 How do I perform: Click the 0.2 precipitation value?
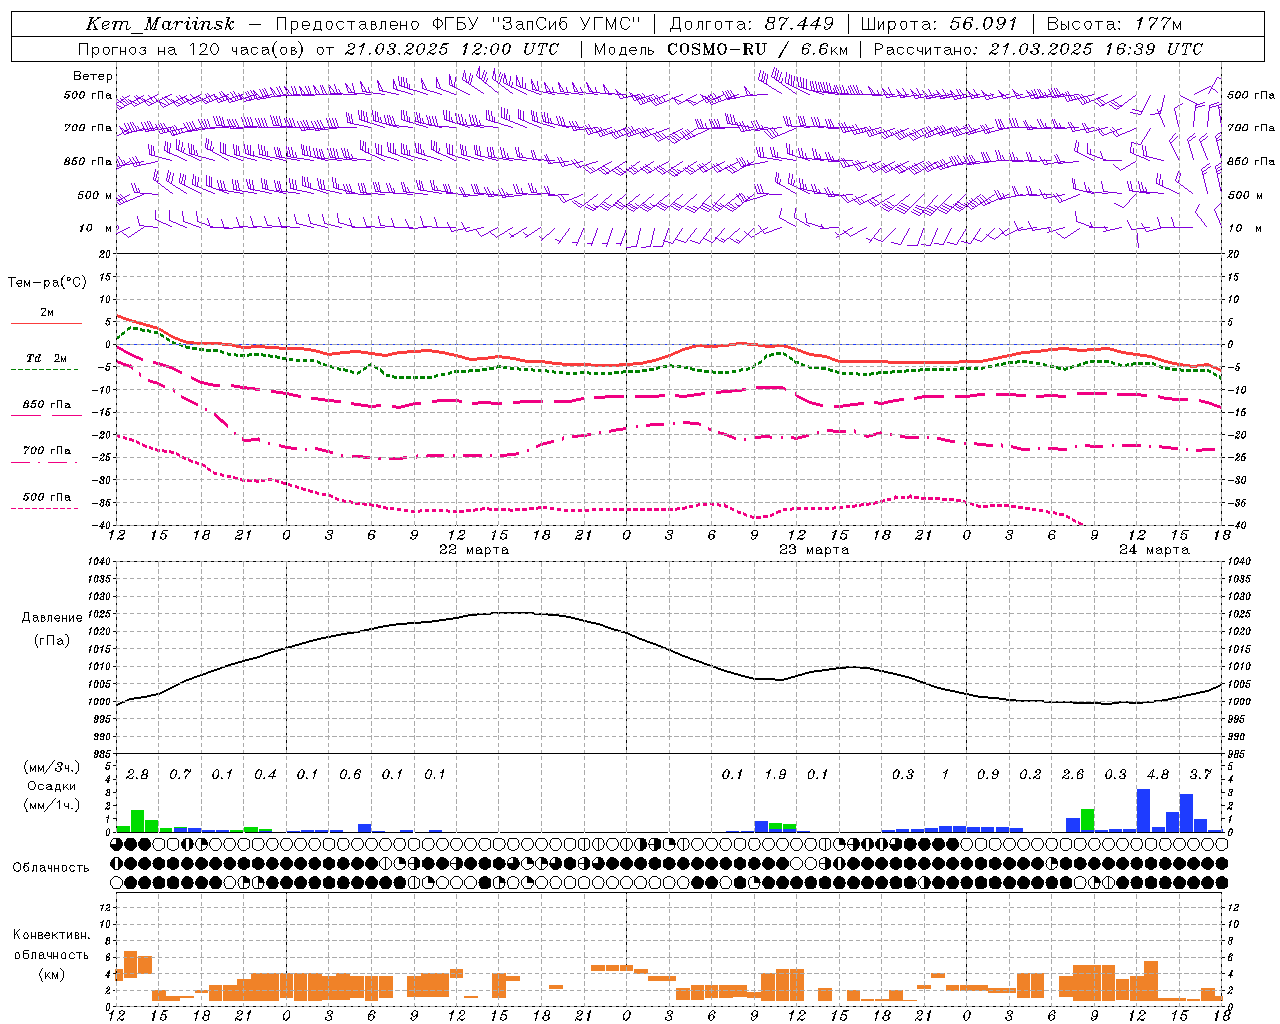(x=1030, y=775)
